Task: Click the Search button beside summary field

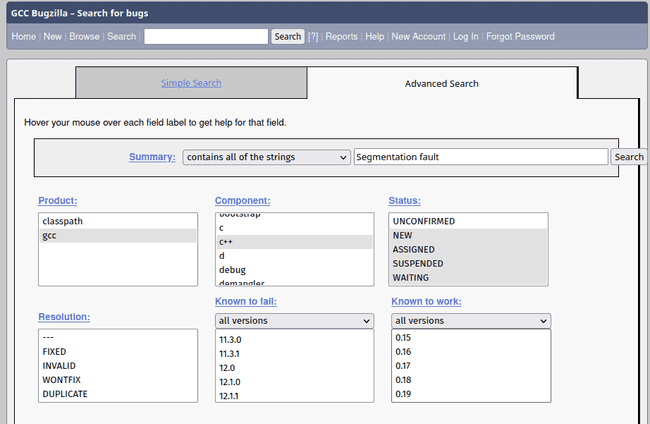Action: click(629, 157)
